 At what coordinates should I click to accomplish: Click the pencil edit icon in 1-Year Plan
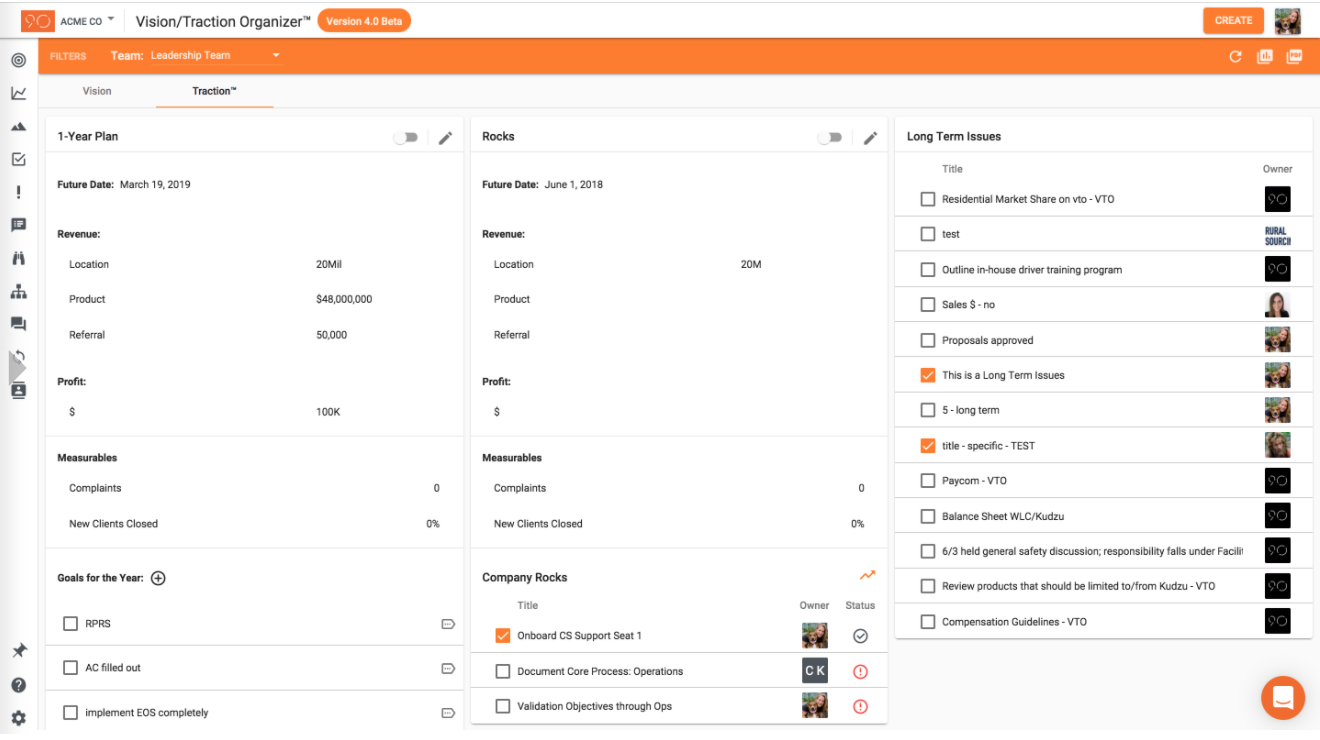pos(445,138)
